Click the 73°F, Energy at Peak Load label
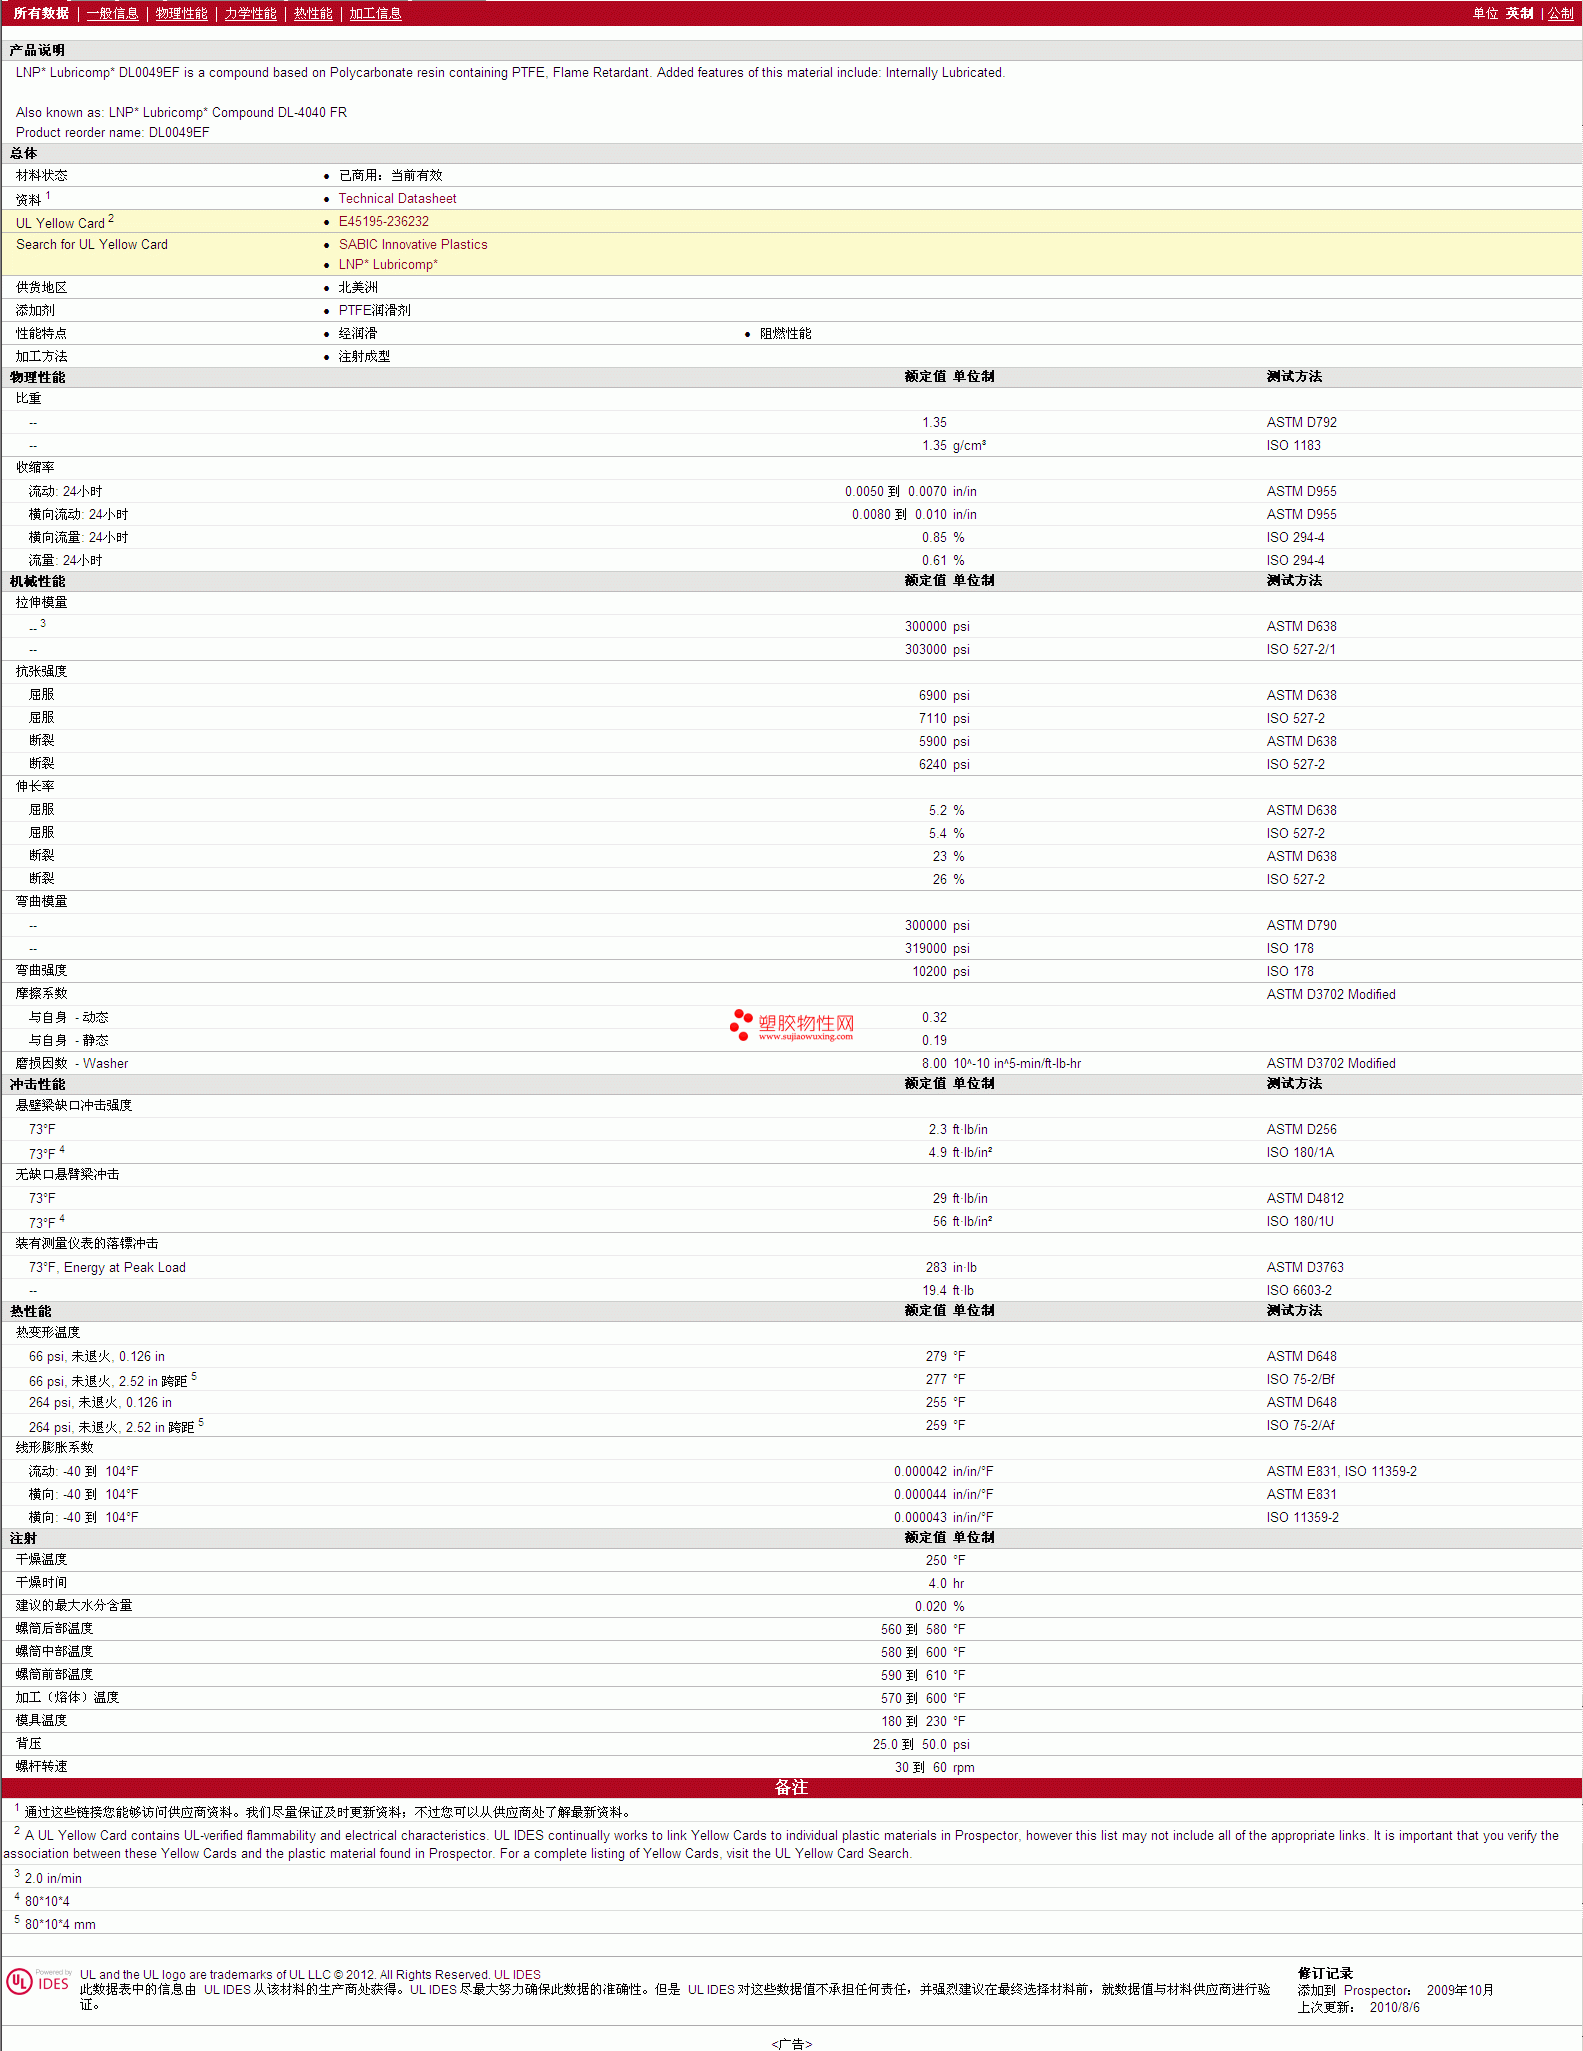 pyautogui.click(x=107, y=1268)
